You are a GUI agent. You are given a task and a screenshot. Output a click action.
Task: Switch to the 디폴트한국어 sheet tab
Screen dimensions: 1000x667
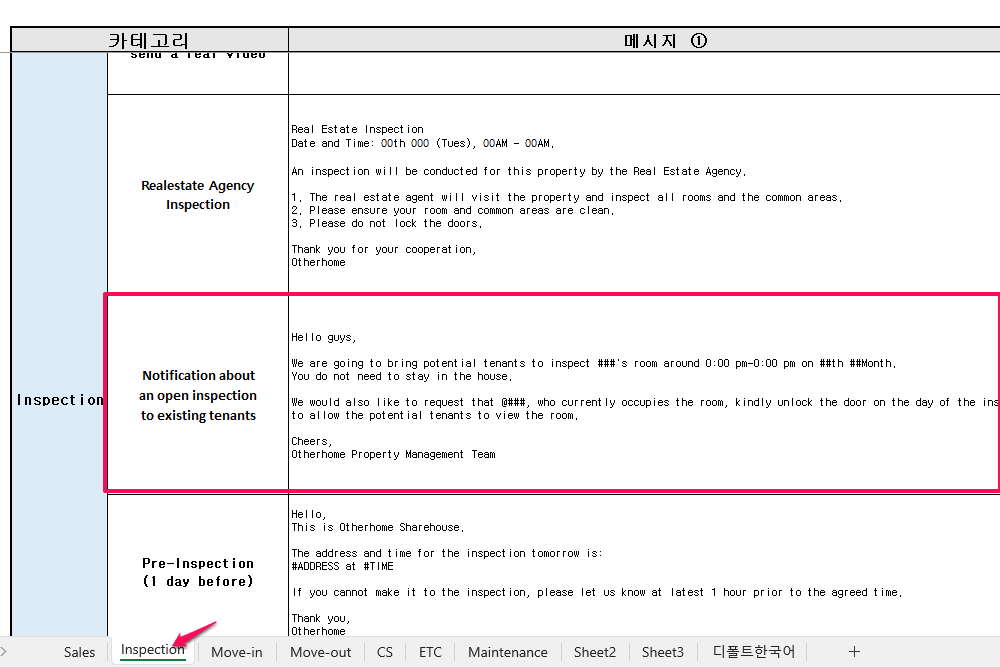coord(753,652)
